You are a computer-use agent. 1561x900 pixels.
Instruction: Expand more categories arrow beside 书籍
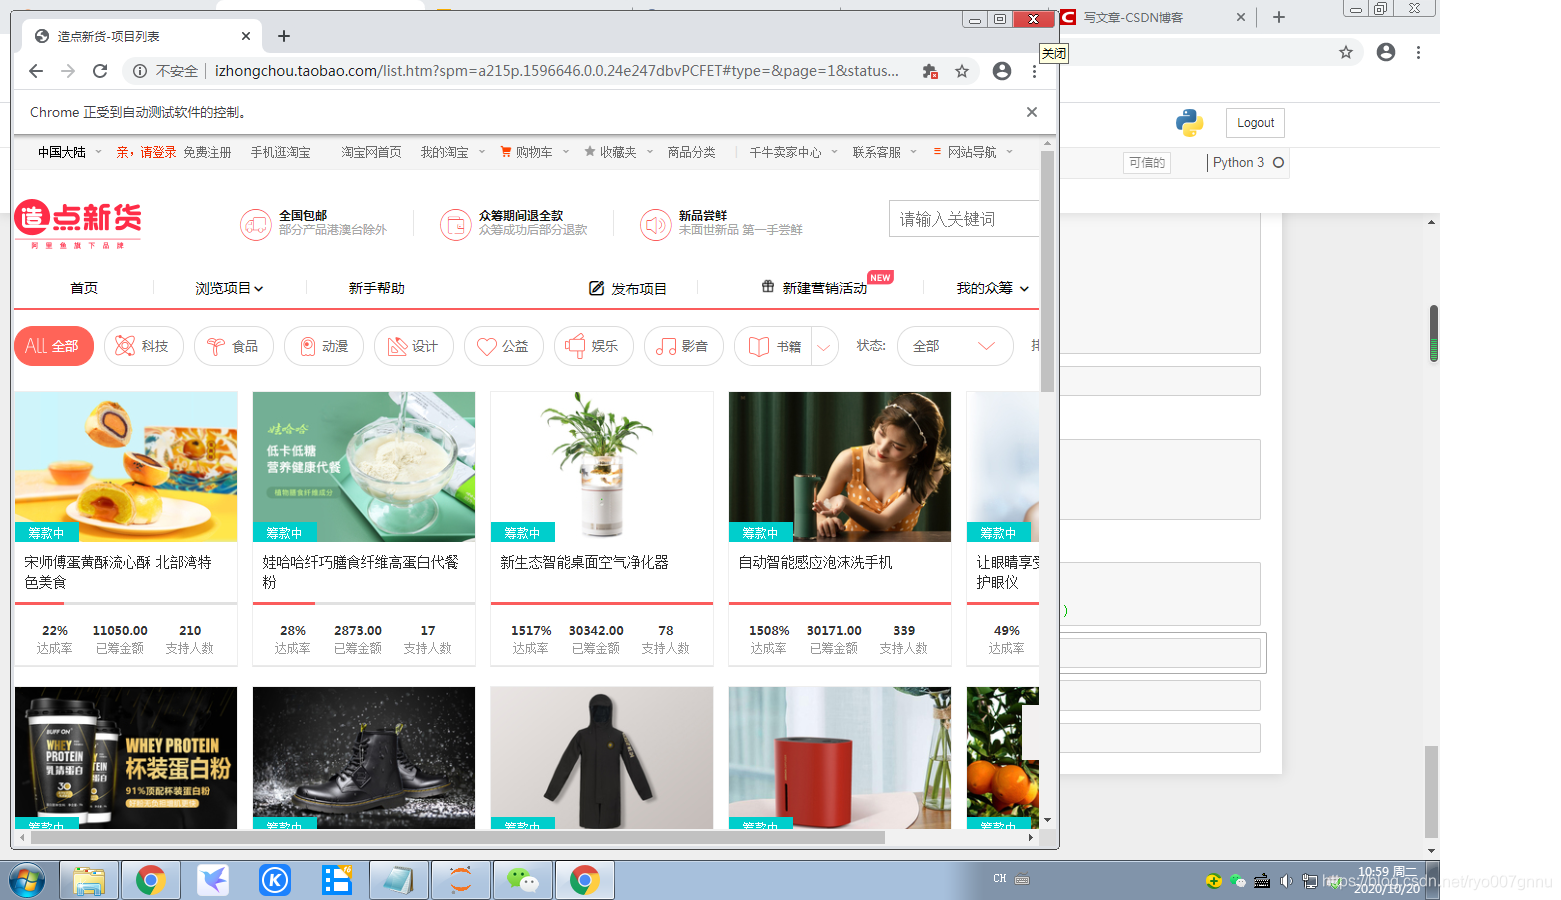[x=825, y=347]
